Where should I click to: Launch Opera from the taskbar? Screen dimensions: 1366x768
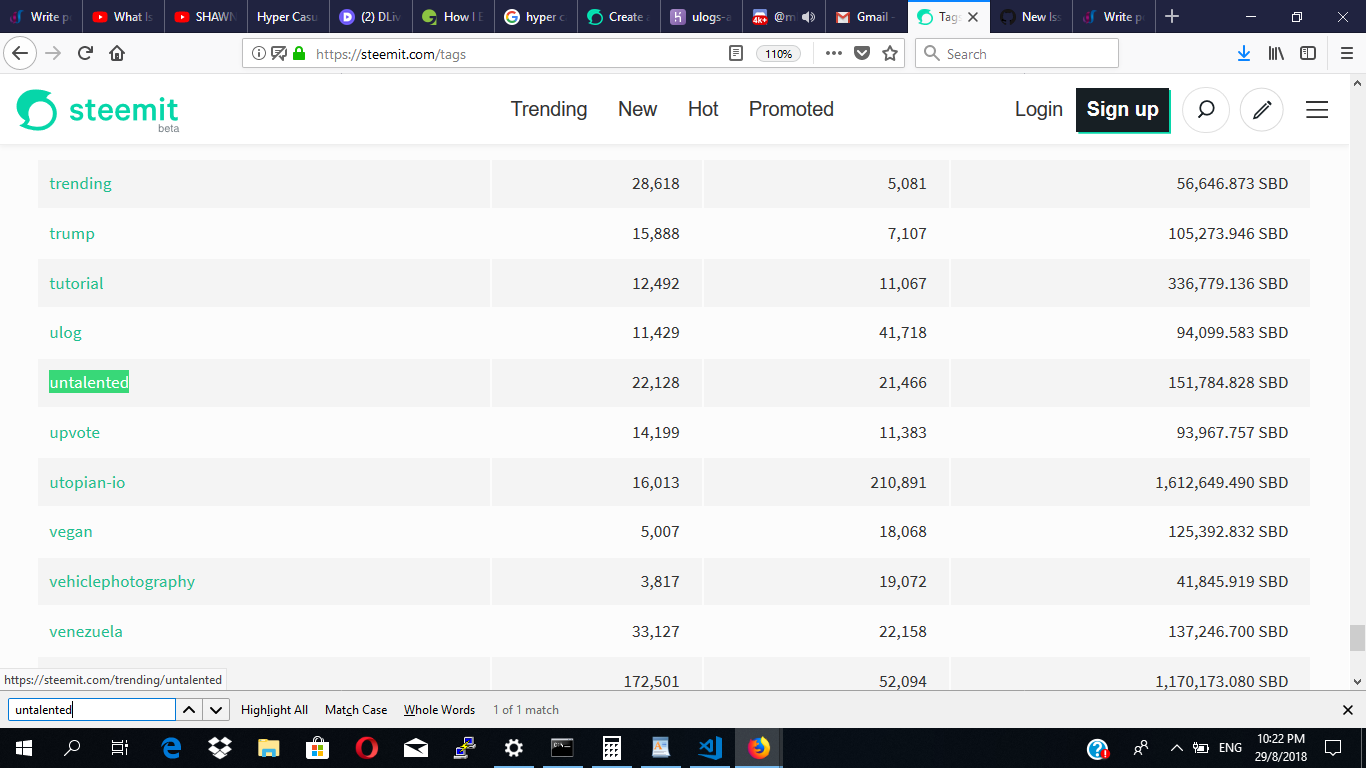366,747
